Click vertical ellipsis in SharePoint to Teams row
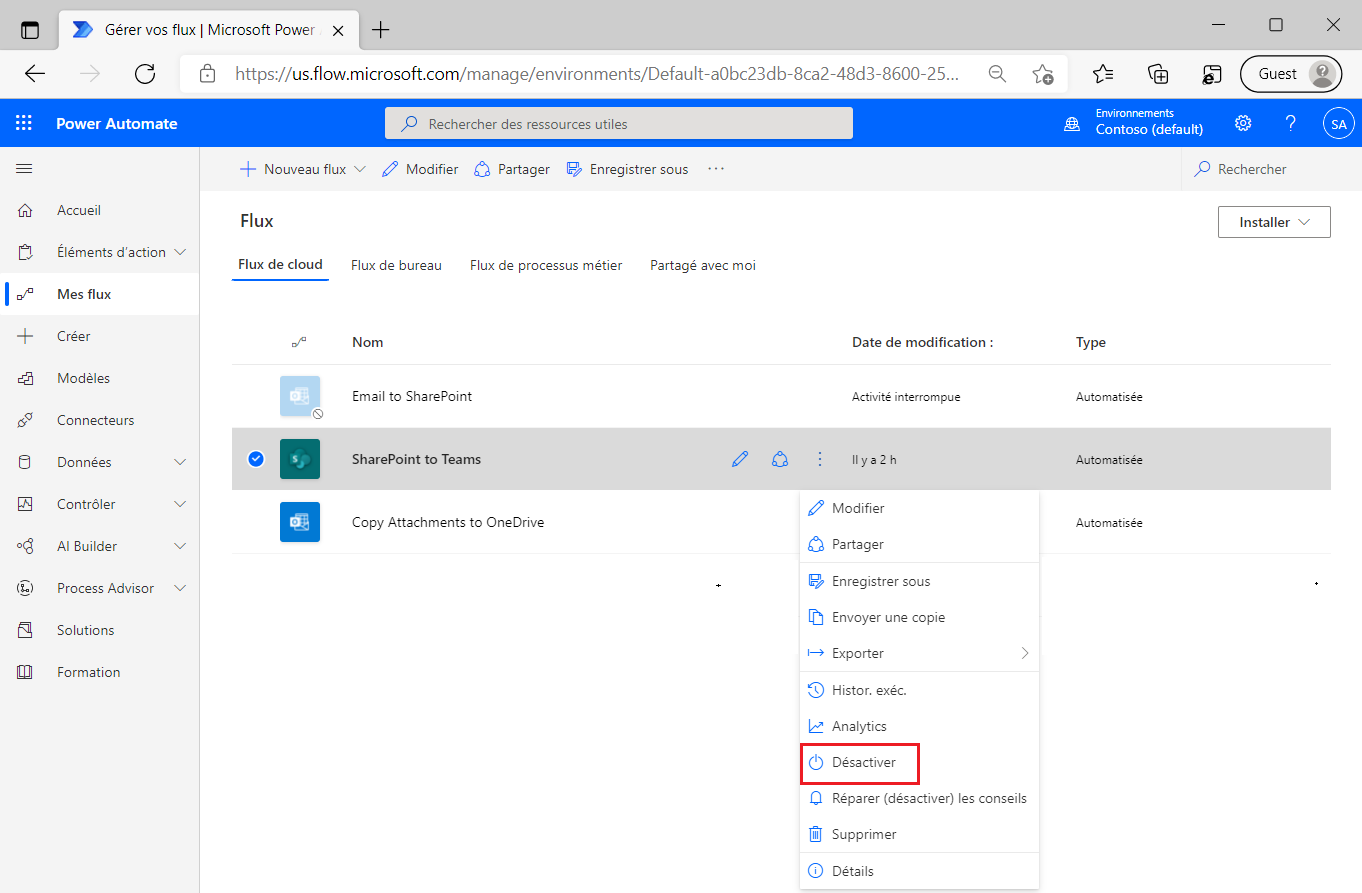The width and height of the screenshot is (1362, 893). click(x=820, y=459)
